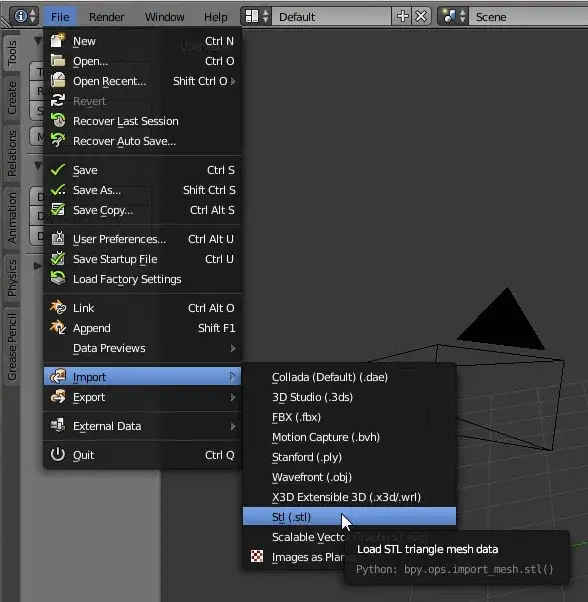Click the Images as Planes checker icon
The height and width of the screenshot is (602, 588).
[x=257, y=556]
